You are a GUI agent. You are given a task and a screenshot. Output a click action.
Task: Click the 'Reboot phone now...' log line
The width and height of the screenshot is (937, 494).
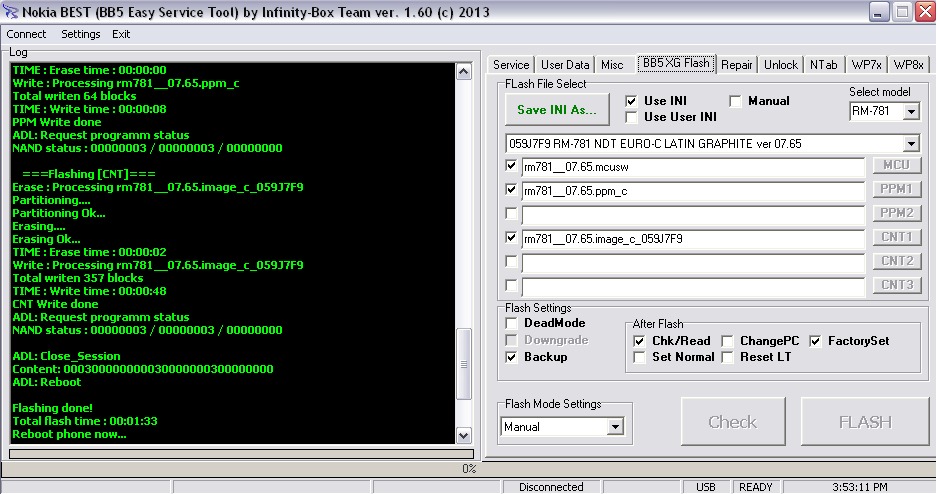pos(69,434)
